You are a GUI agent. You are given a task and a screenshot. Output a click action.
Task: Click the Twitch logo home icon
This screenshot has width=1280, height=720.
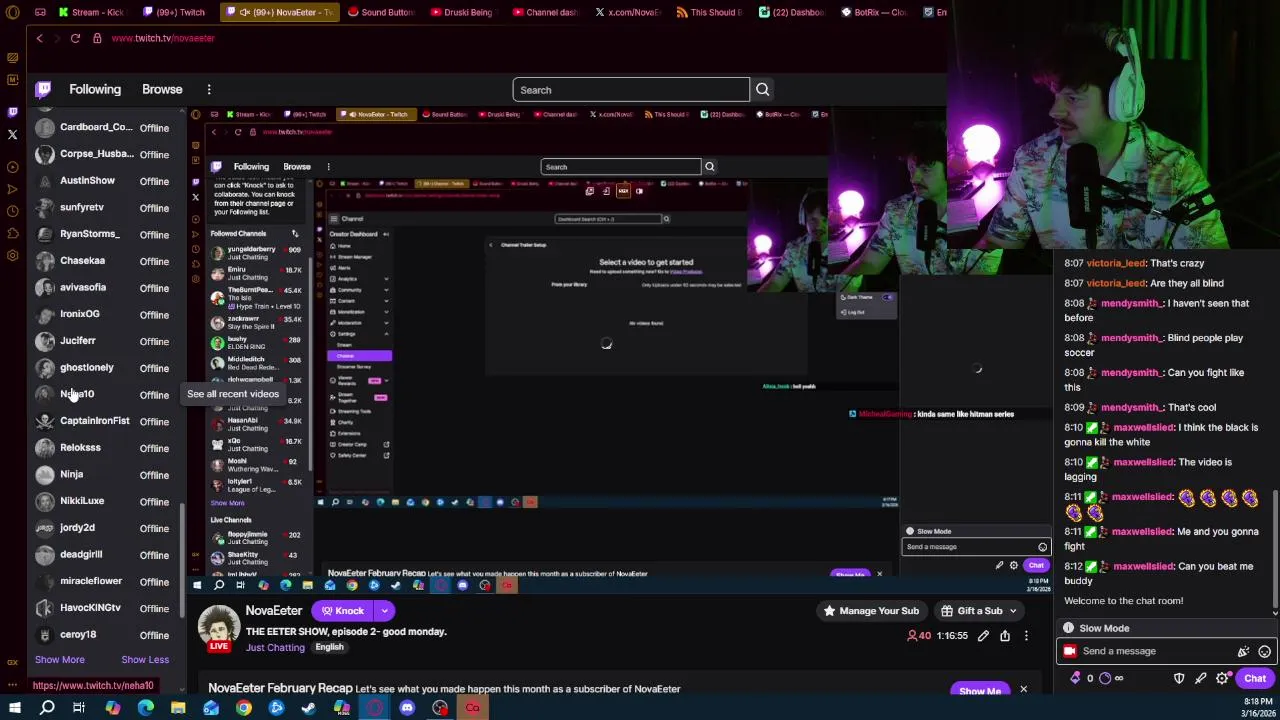(43, 90)
